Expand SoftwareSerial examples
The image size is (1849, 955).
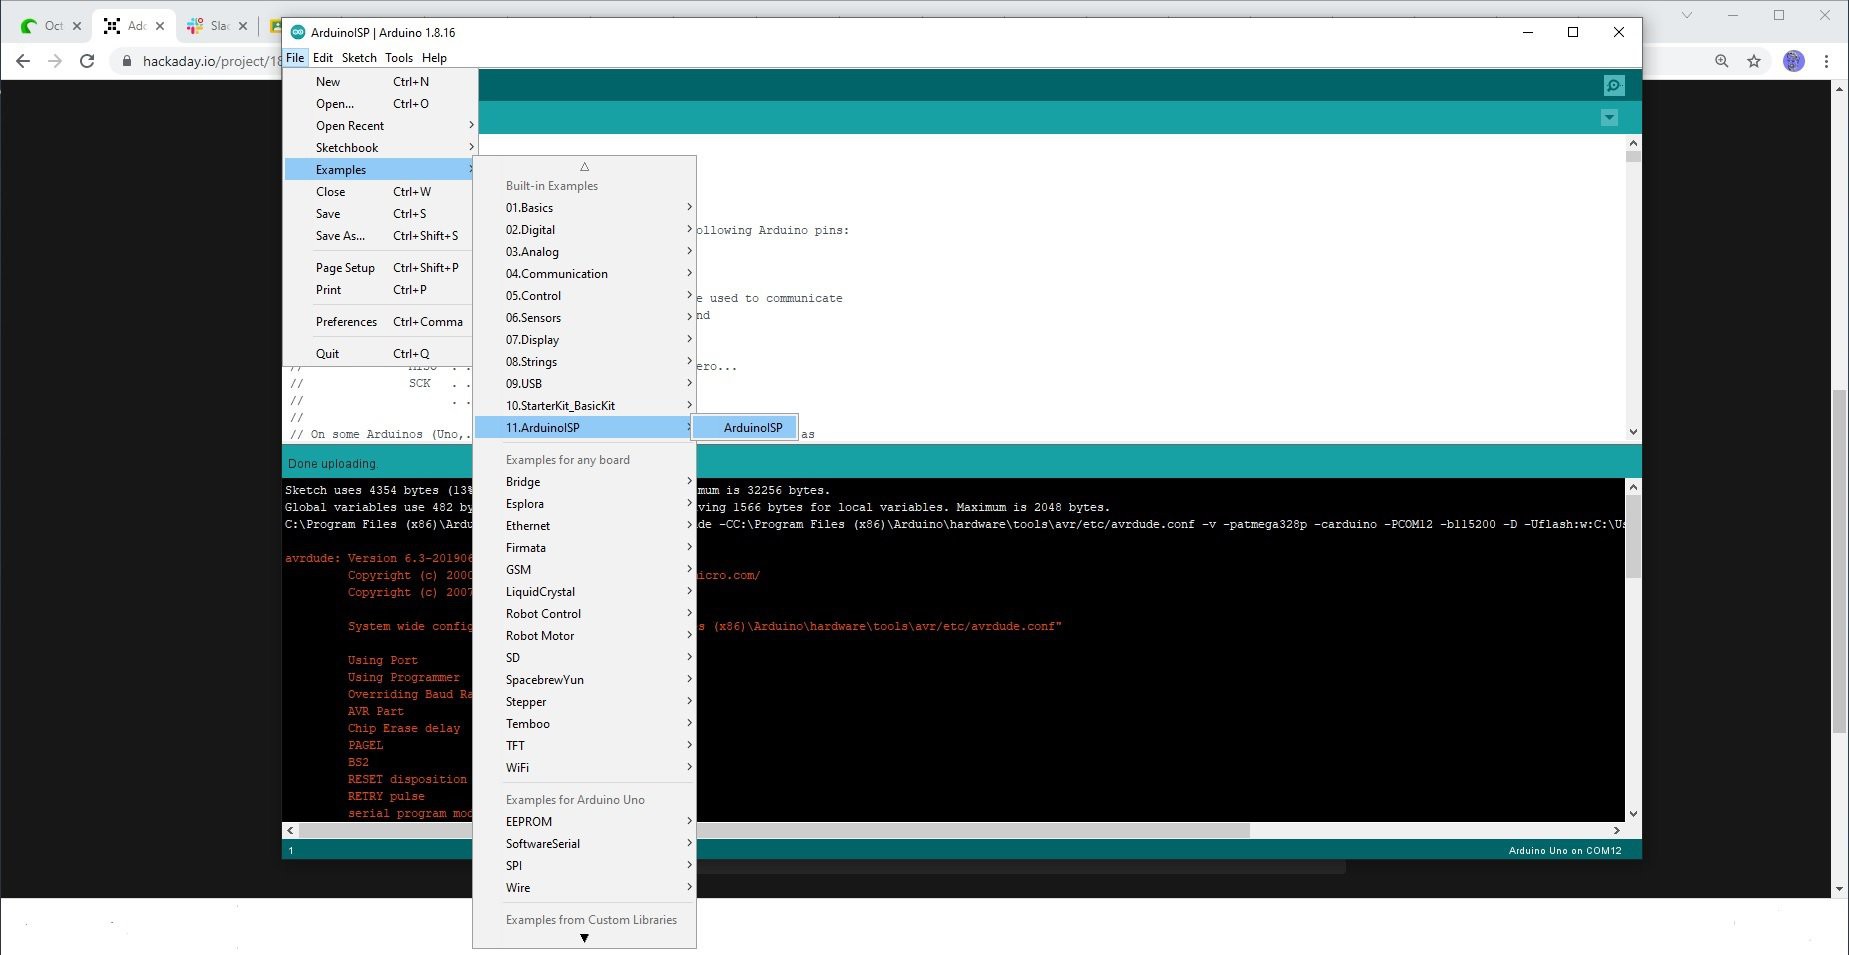584,844
